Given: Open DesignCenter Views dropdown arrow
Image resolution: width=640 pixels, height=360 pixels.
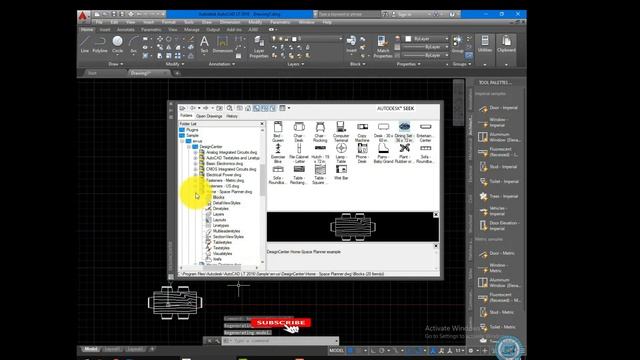Looking at the screenshot, I should pos(289,108).
